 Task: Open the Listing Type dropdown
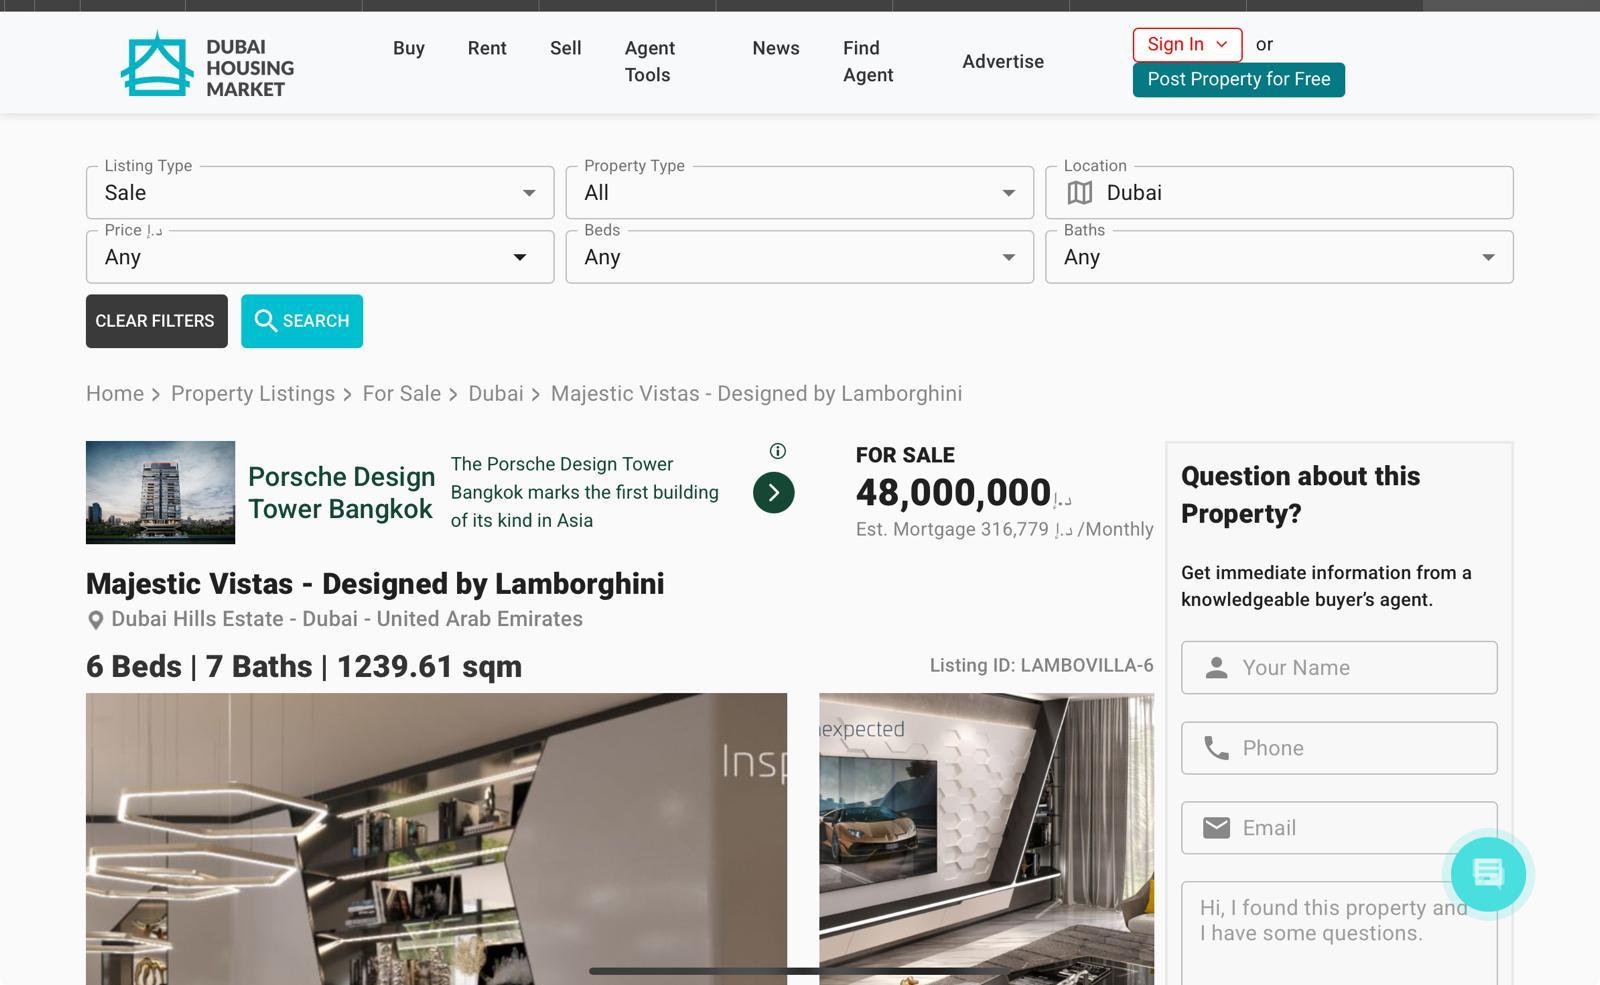(x=320, y=193)
